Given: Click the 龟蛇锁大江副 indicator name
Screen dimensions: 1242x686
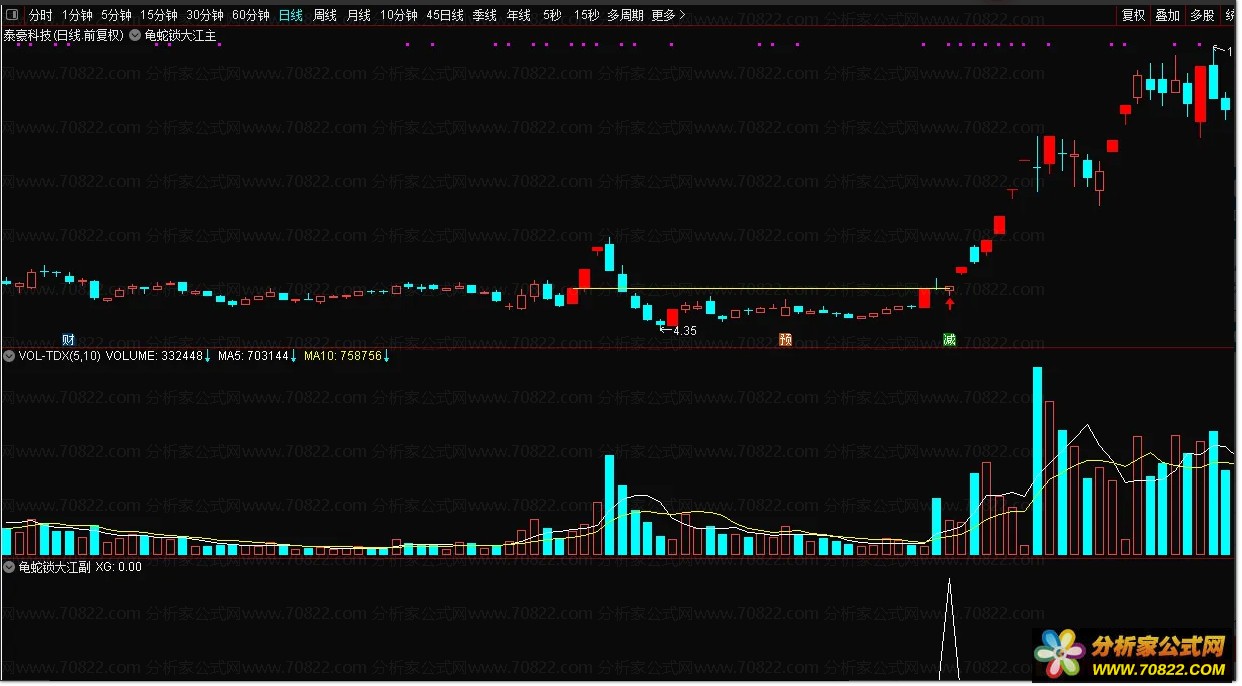Looking at the screenshot, I should click(x=55, y=566).
